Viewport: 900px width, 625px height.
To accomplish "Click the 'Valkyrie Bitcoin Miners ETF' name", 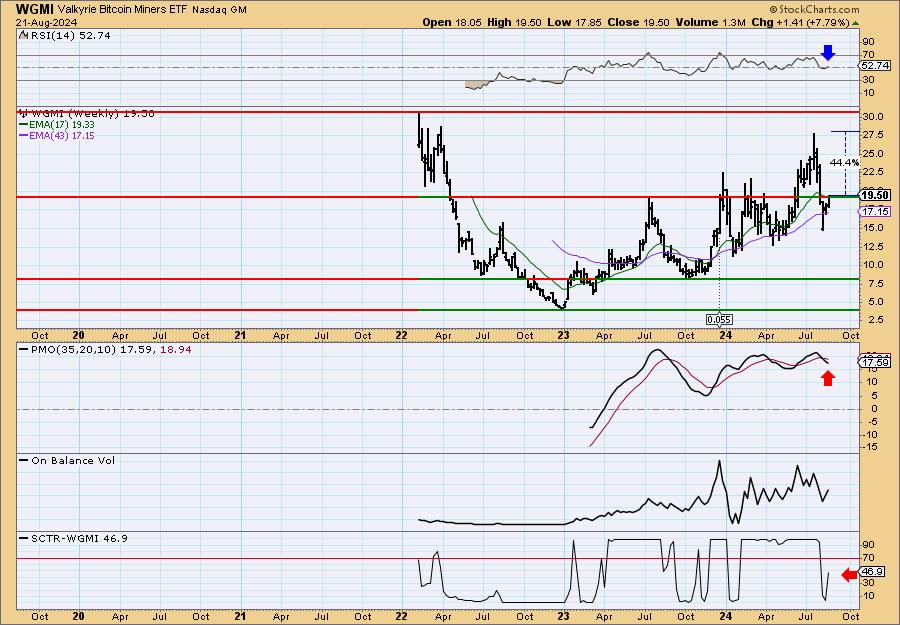I will tap(122, 9).
